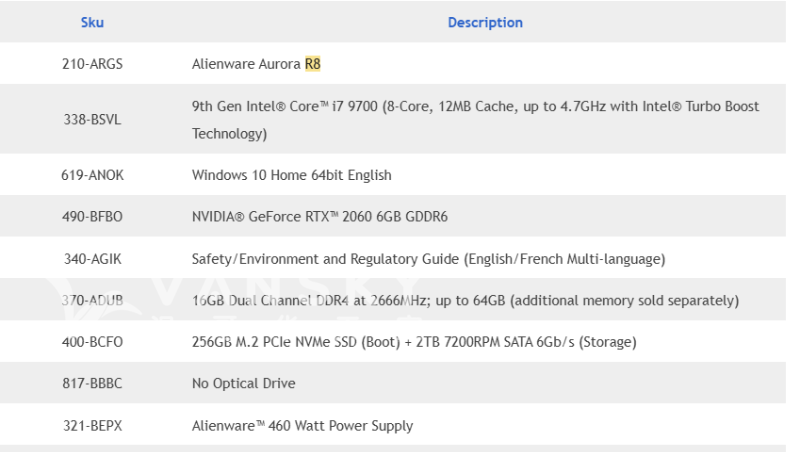Select the 340-AGIK sku cell
Image resolution: width=800 pixels, height=452 pixels.
pos(92,259)
